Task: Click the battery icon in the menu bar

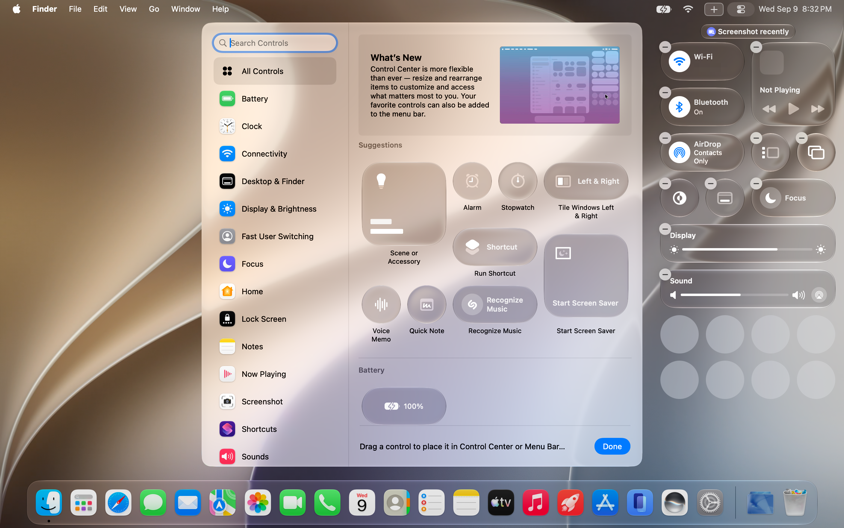Action: [x=663, y=9]
